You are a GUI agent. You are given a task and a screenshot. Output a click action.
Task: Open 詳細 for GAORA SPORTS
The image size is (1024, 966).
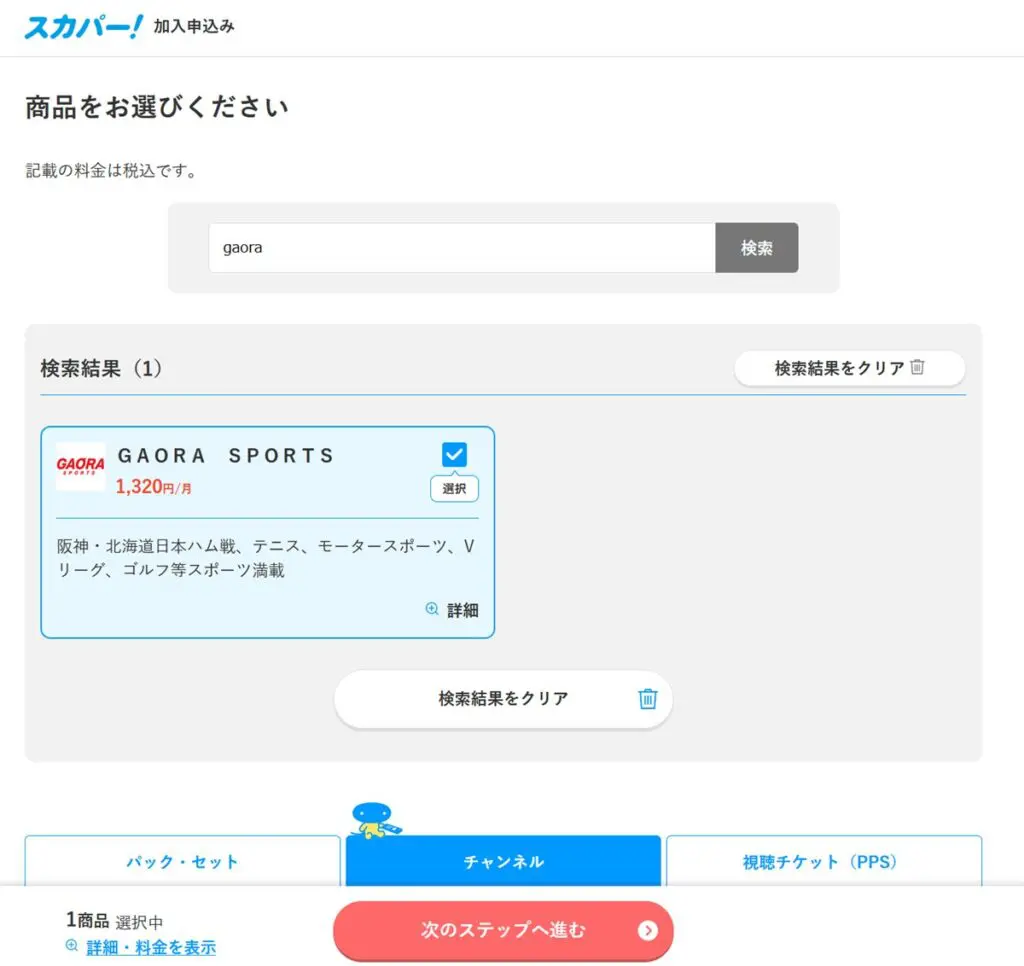click(462, 610)
